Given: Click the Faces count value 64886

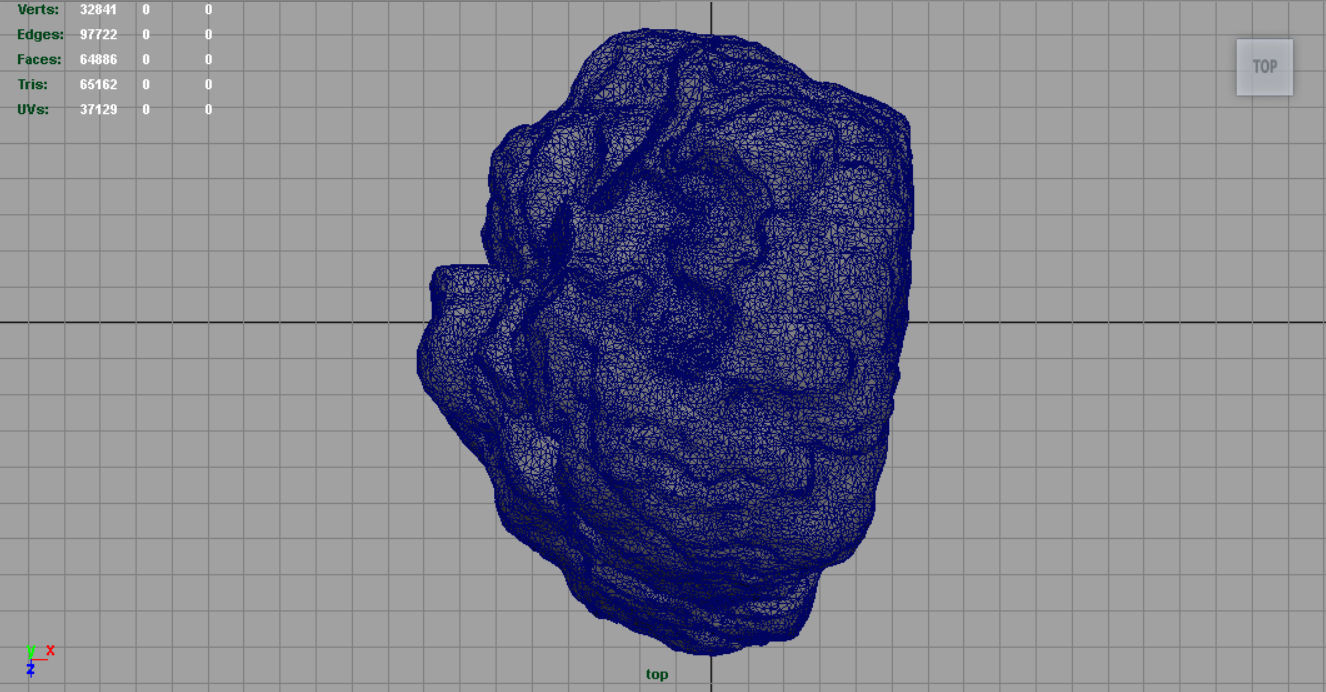Looking at the screenshot, I should (98, 59).
